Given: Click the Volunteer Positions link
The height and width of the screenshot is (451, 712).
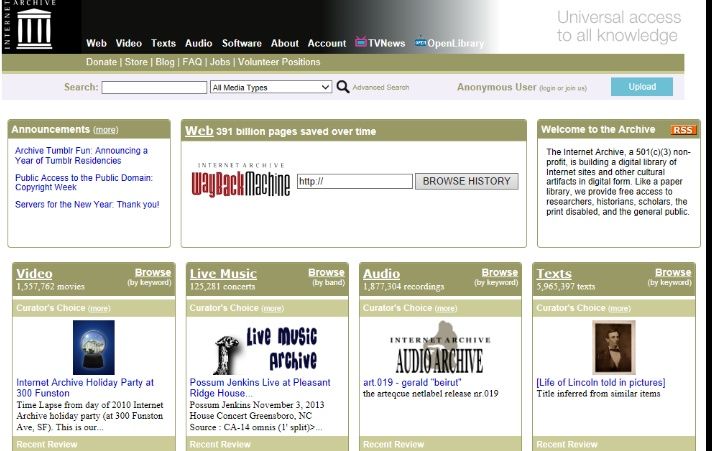Looking at the screenshot, I should (x=279, y=62).
